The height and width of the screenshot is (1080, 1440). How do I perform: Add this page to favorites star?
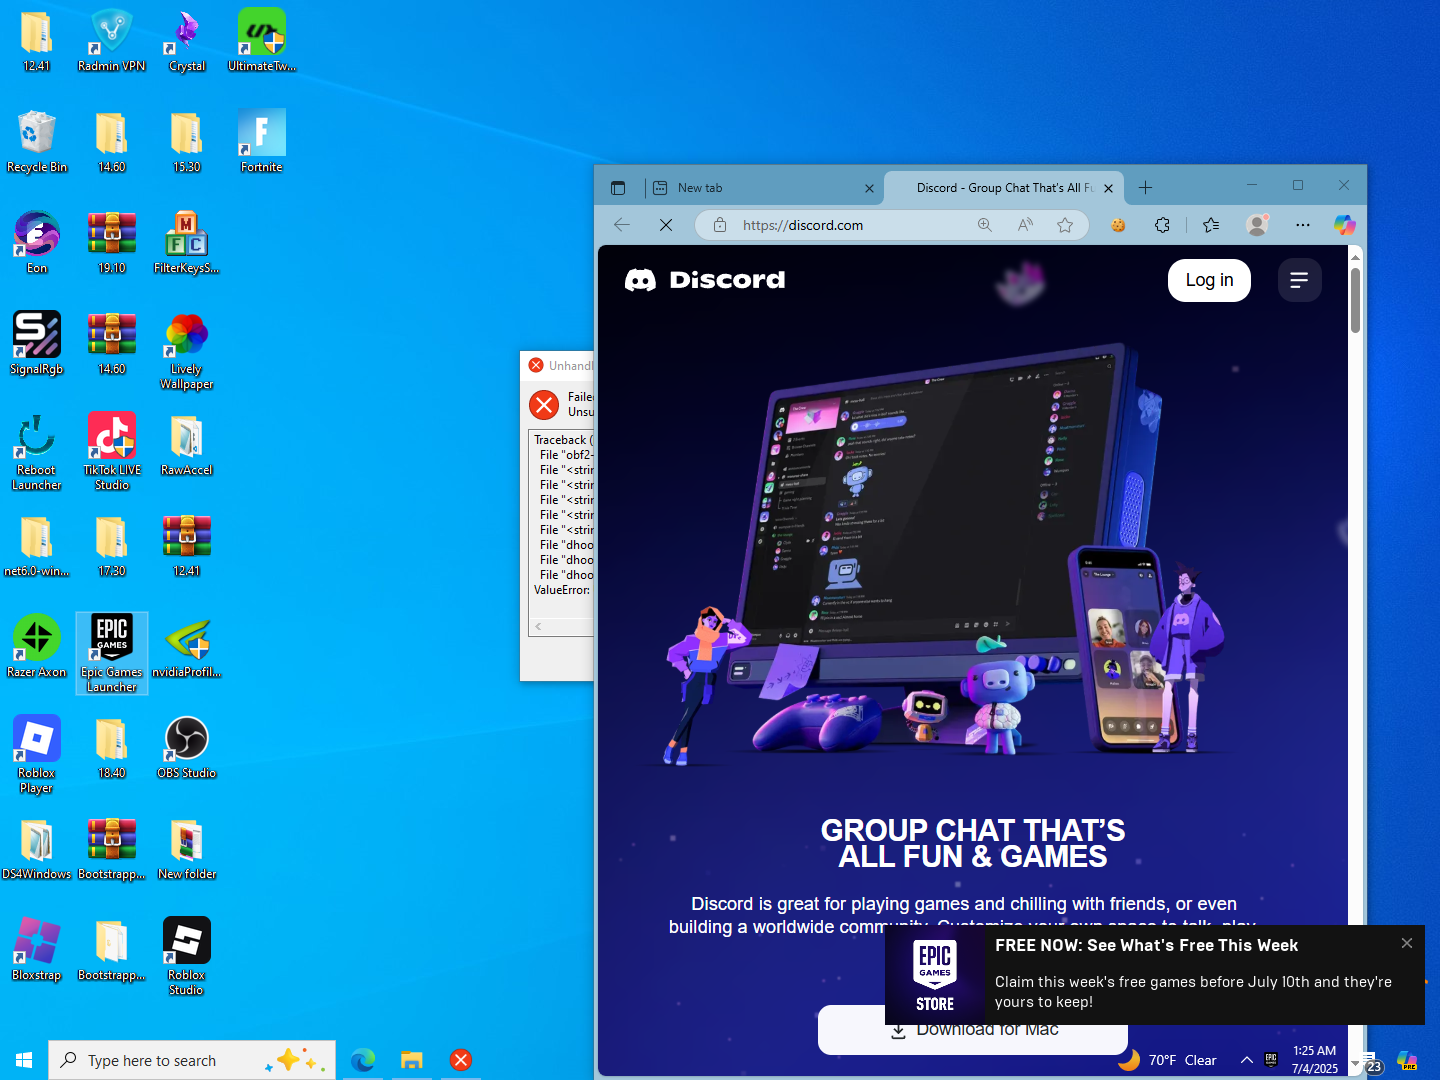(x=1065, y=225)
